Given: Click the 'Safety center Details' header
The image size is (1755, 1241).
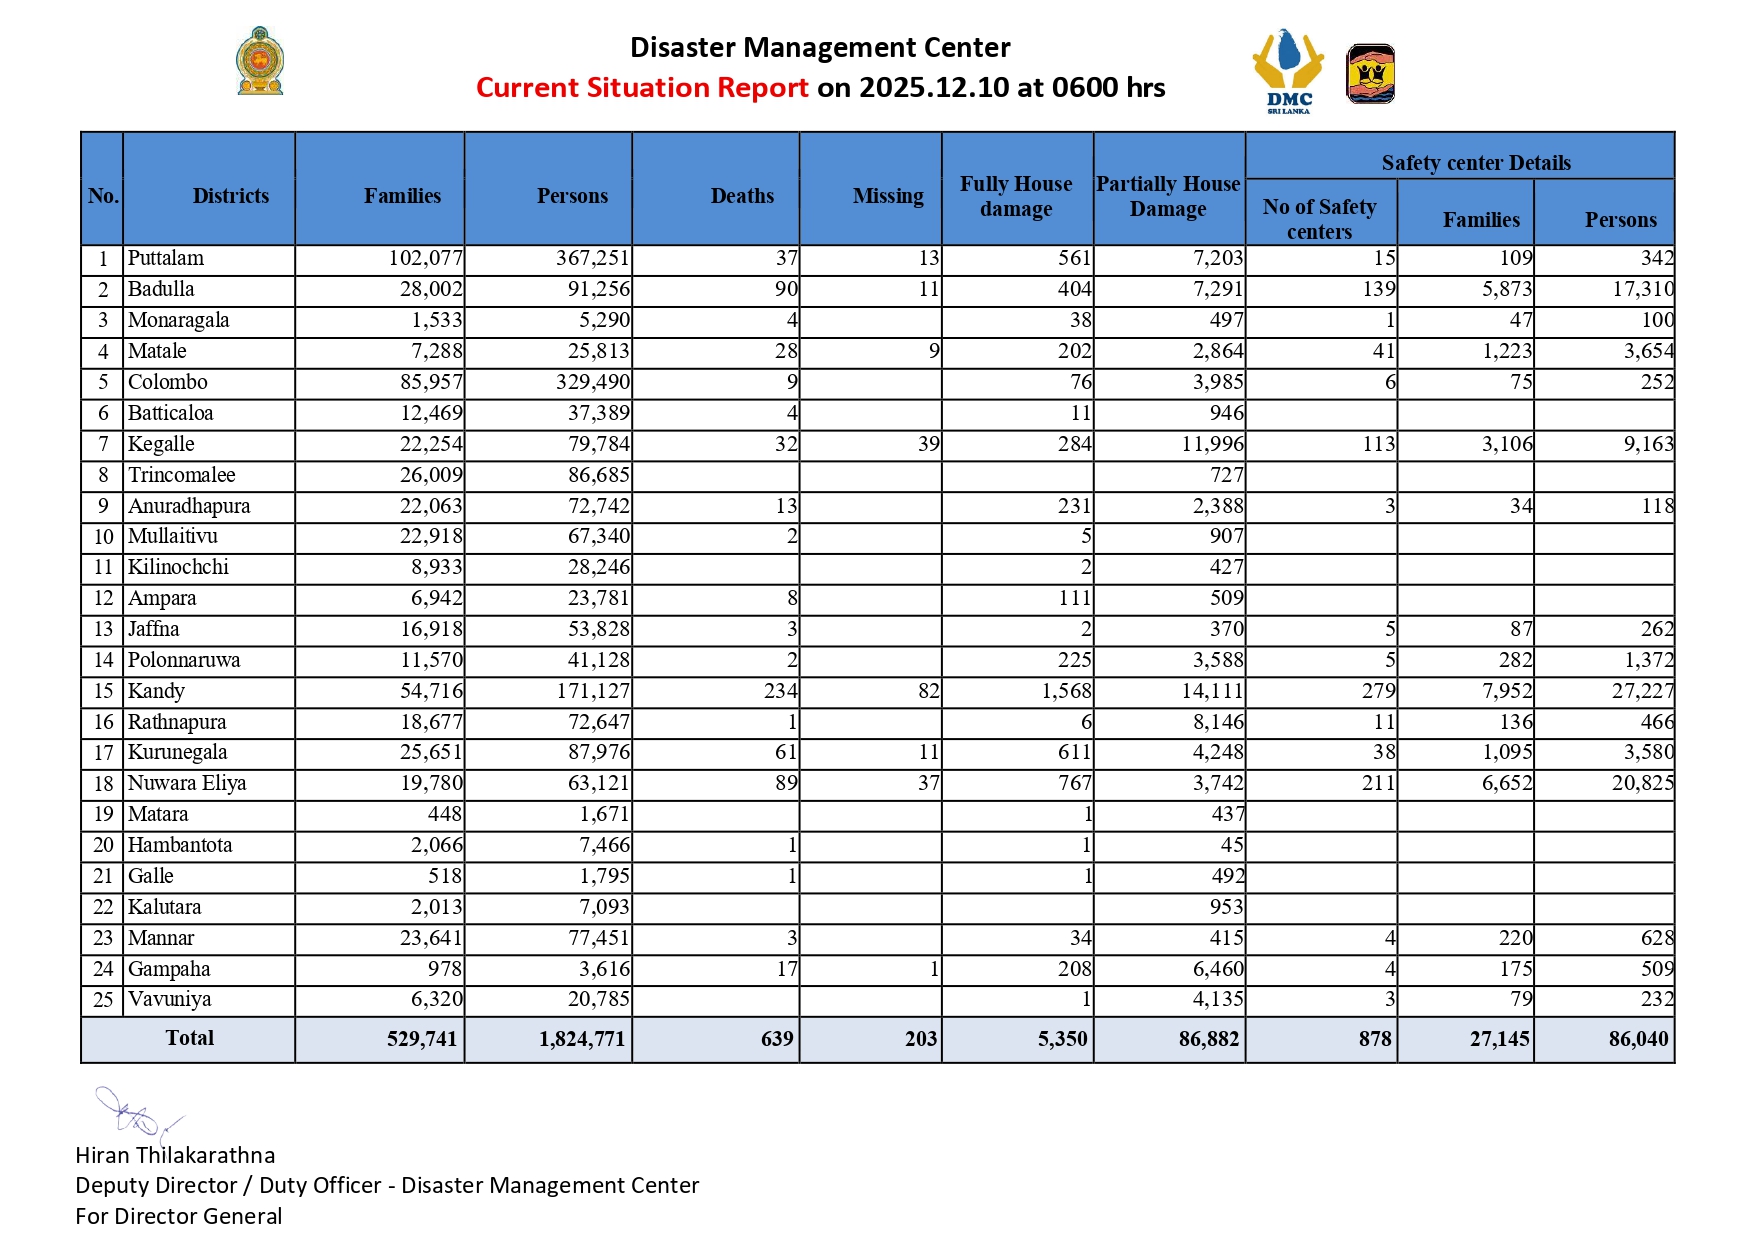Looking at the screenshot, I should [1475, 163].
